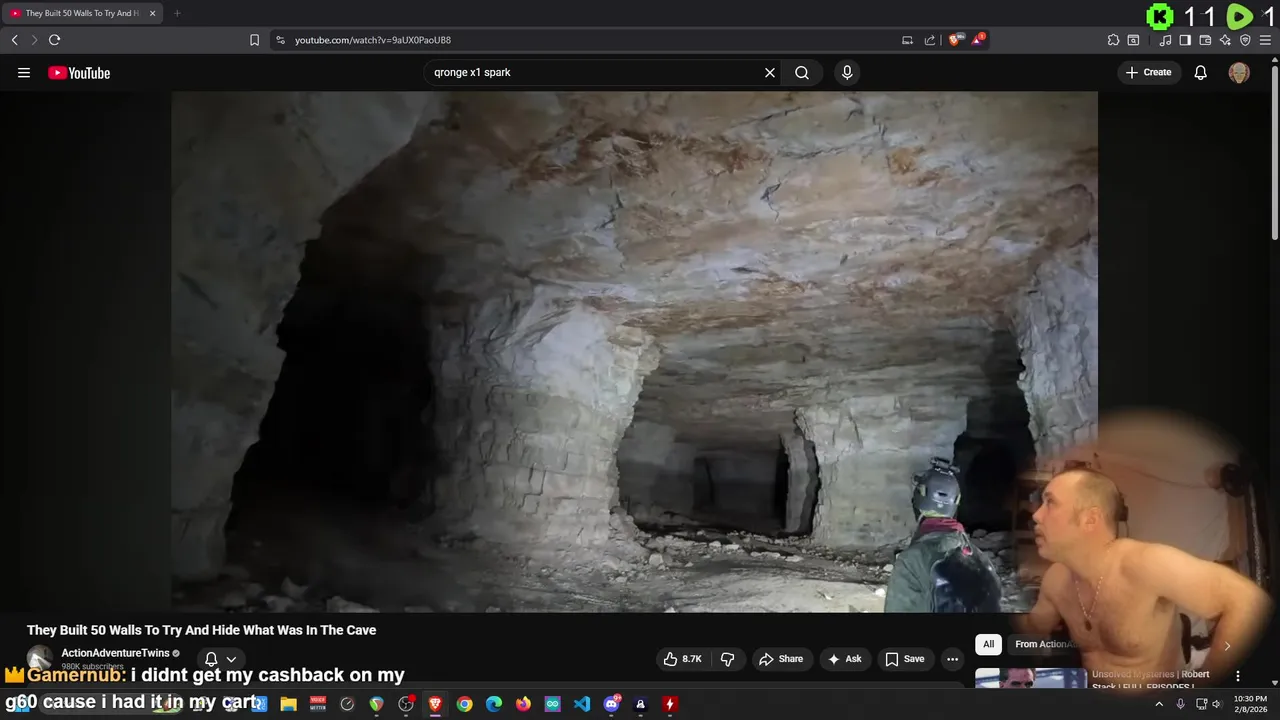The width and height of the screenshot is (1280, 720).
Task: Open subscription notification bell under channel
Action: coord(211,659)
